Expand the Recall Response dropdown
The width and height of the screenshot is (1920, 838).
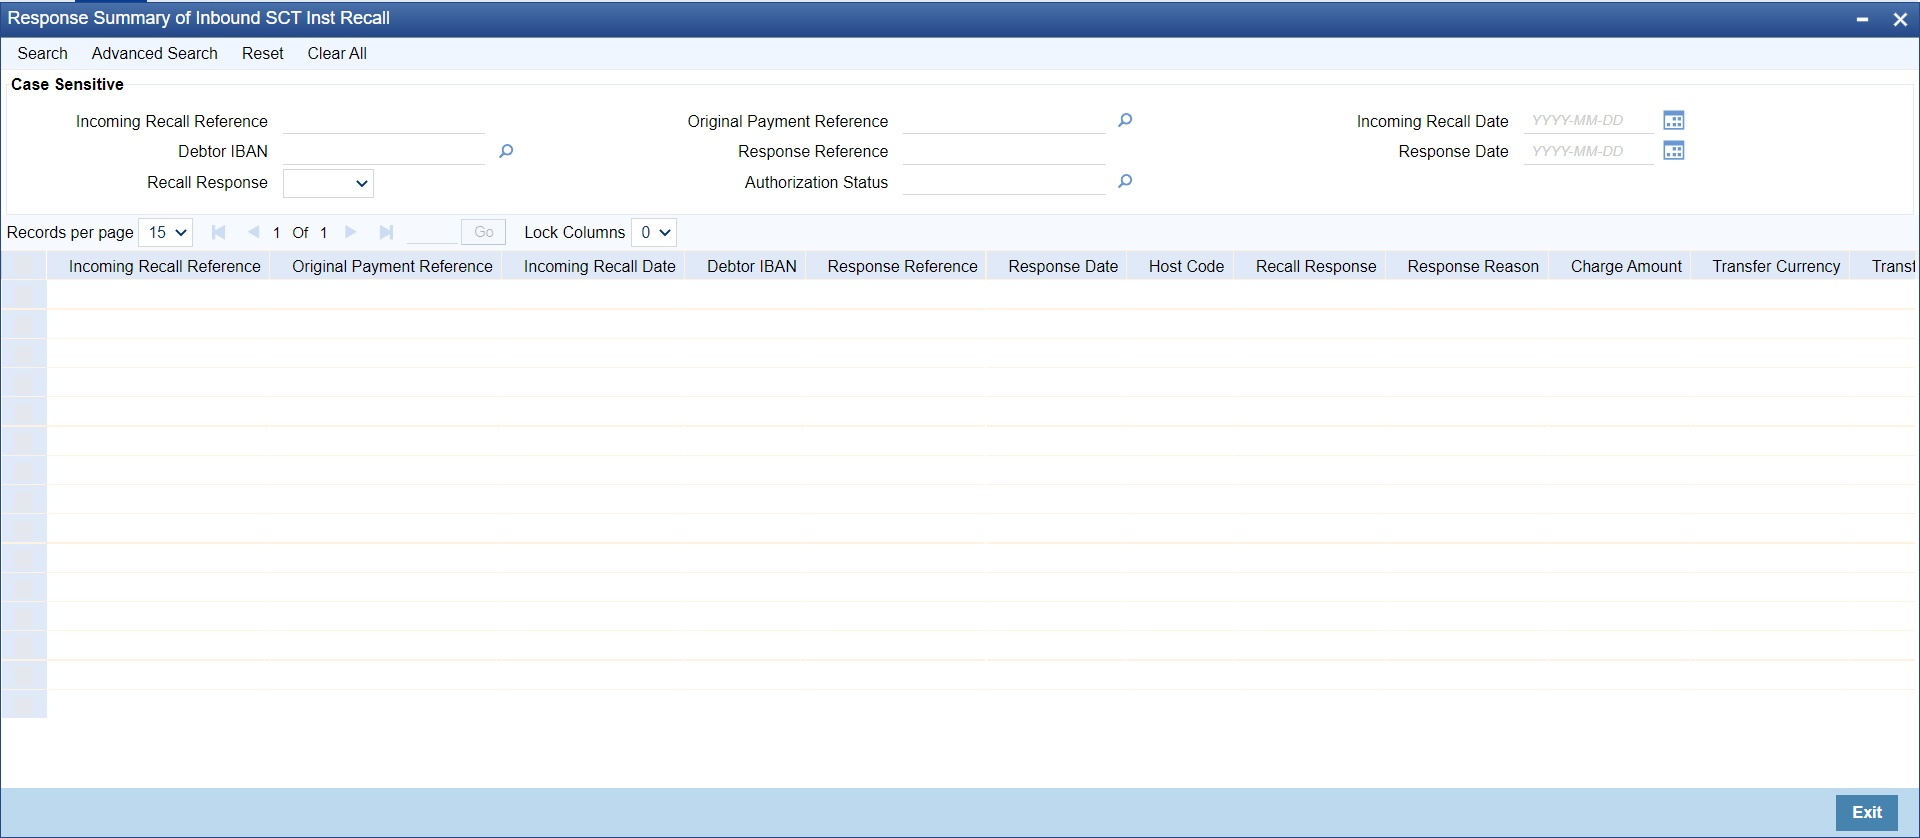(x=328, y=183)
